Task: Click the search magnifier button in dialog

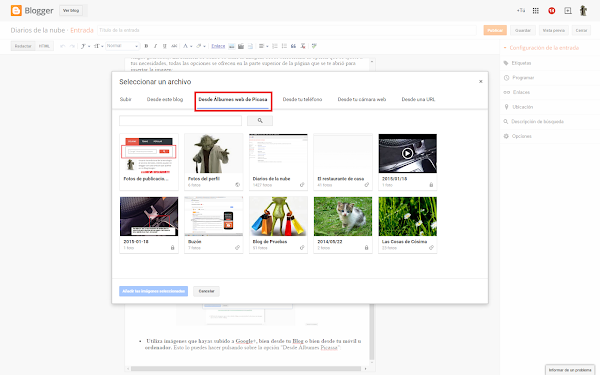Action: [260, 121]
